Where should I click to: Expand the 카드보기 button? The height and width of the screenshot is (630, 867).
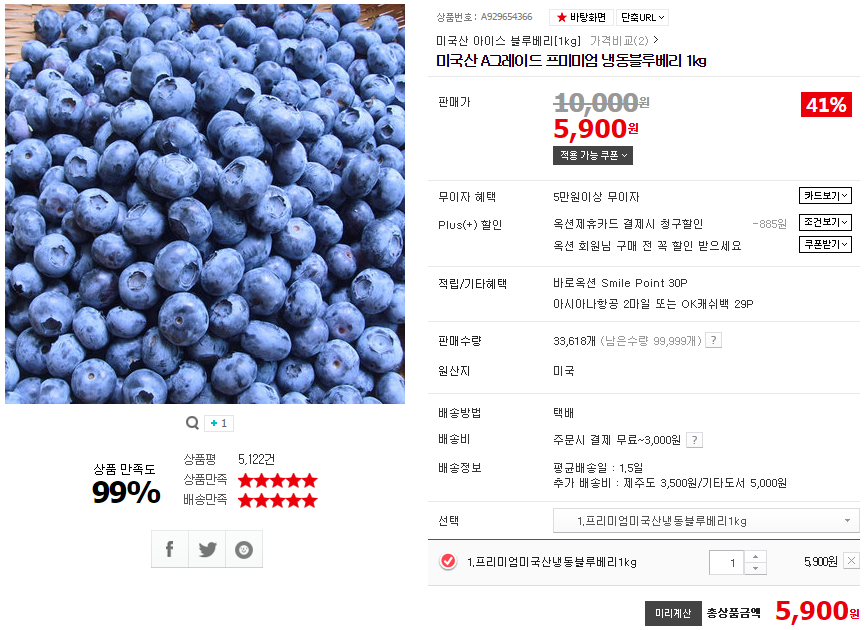click(x=825, y=195)
